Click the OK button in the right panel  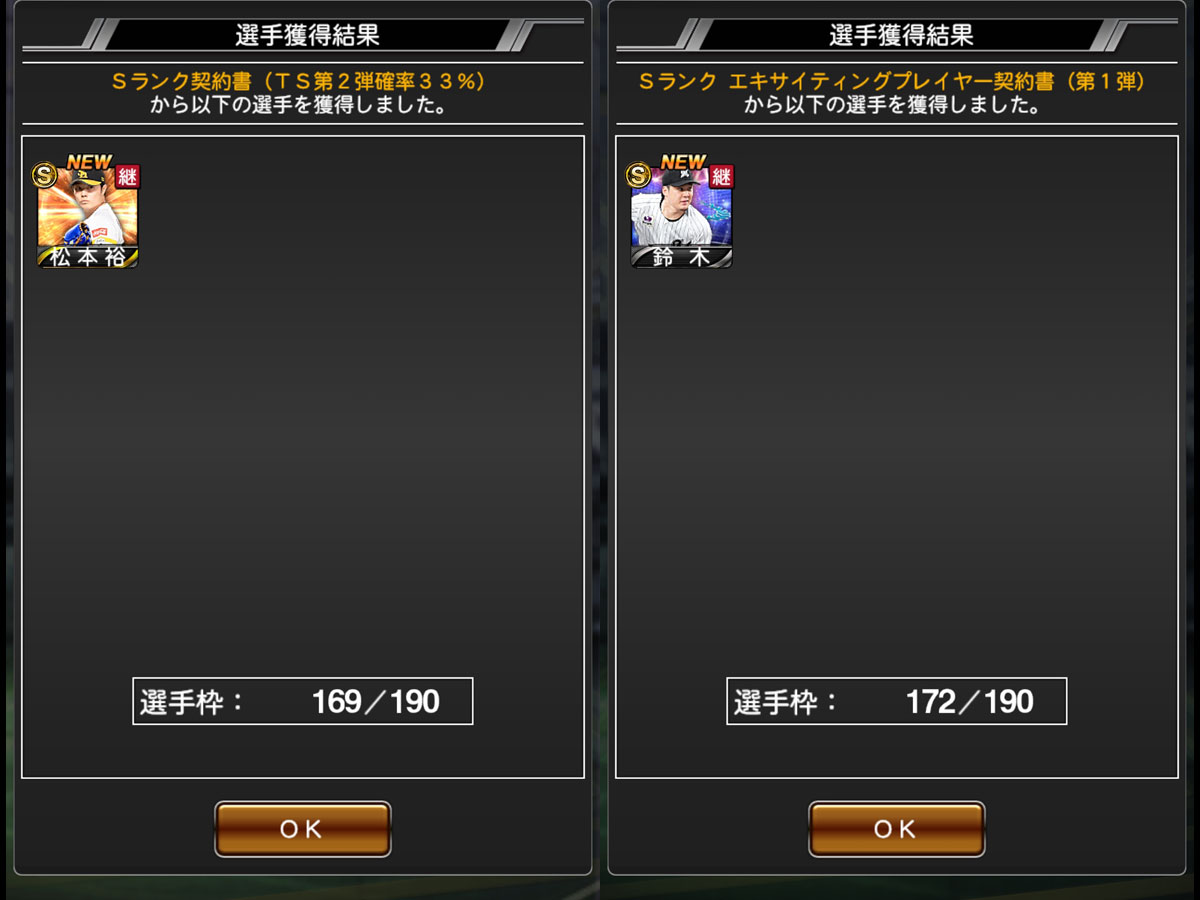coord(896,829)
